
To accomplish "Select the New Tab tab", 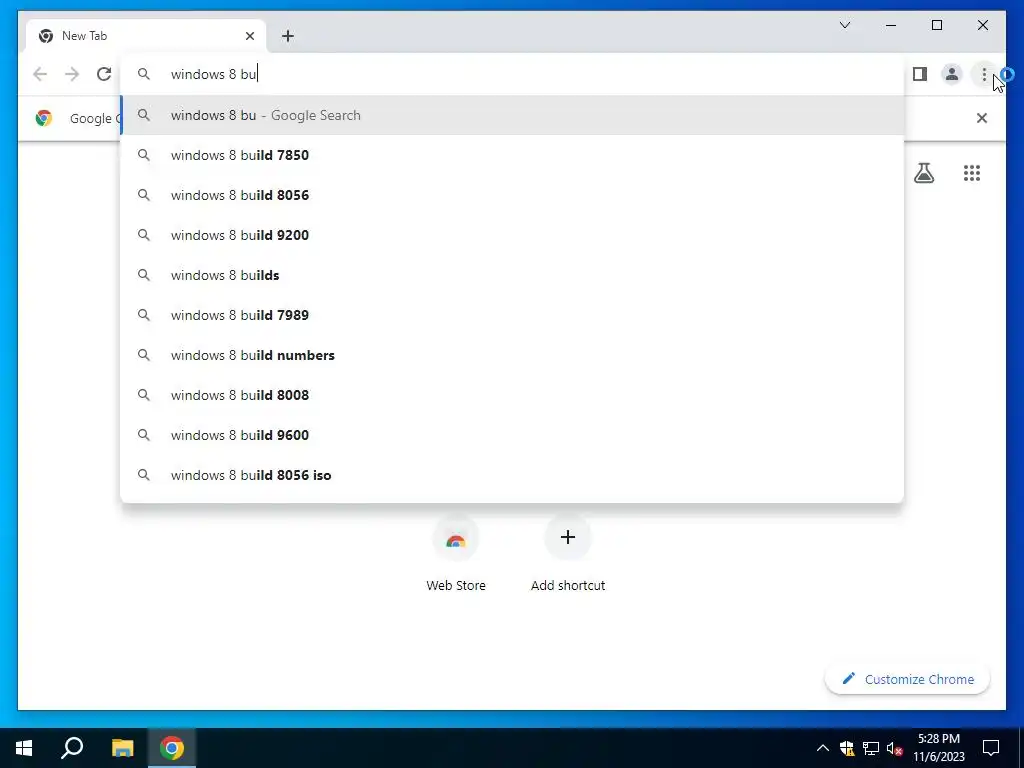I will [x=146, y=36].
